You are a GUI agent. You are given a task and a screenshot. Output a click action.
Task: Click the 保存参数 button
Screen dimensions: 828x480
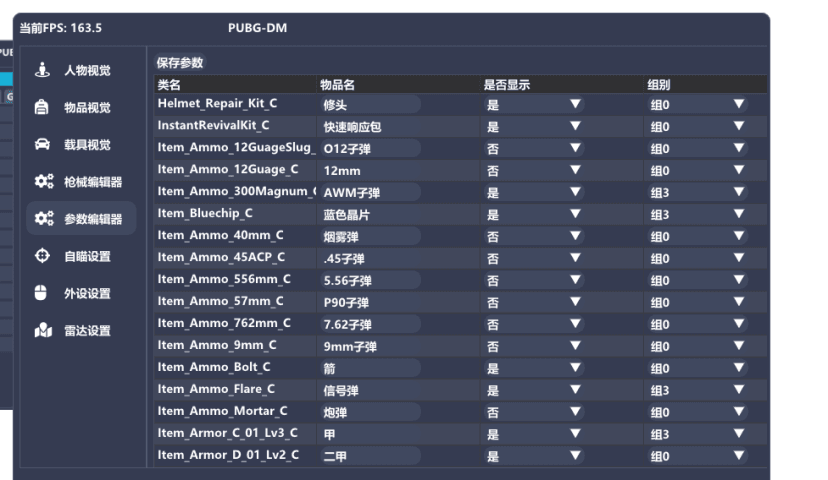[180, 63]
